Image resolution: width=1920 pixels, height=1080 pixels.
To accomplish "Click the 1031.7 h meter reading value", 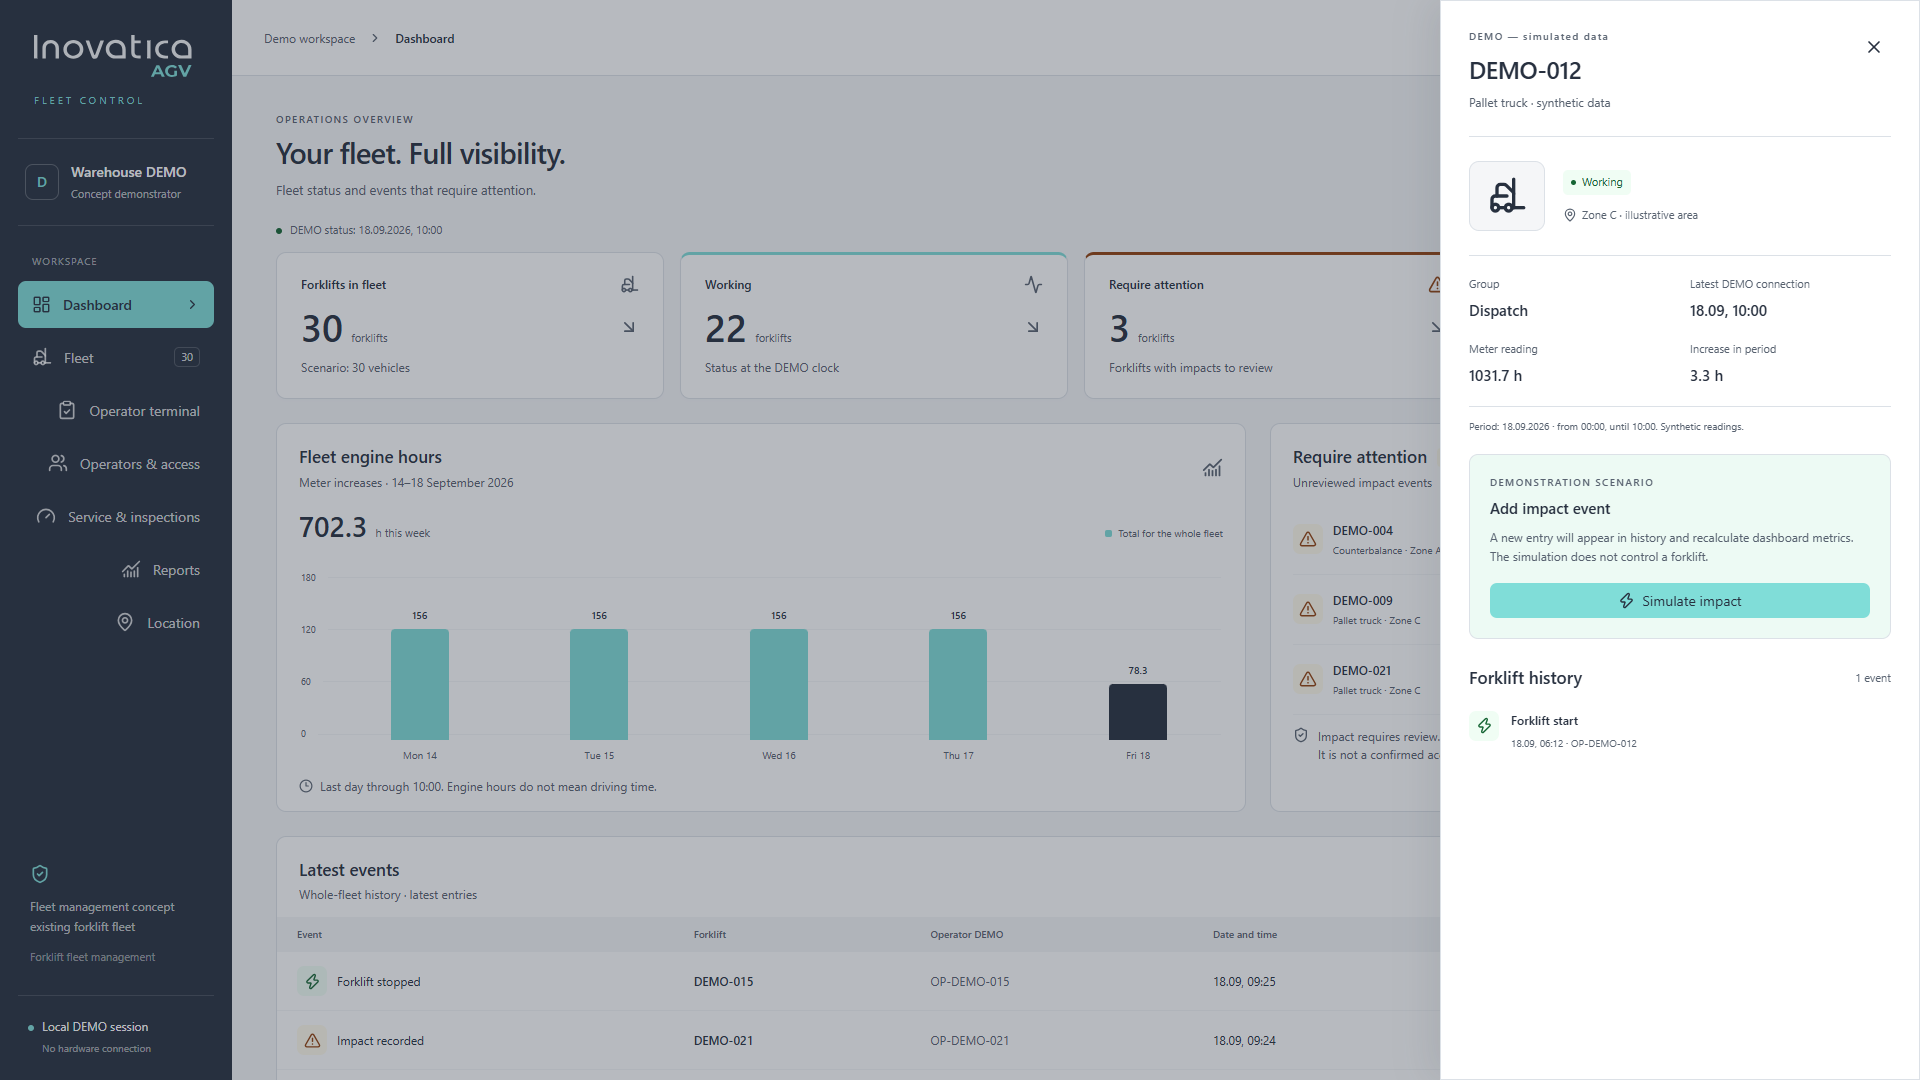I will [1495, 376].
